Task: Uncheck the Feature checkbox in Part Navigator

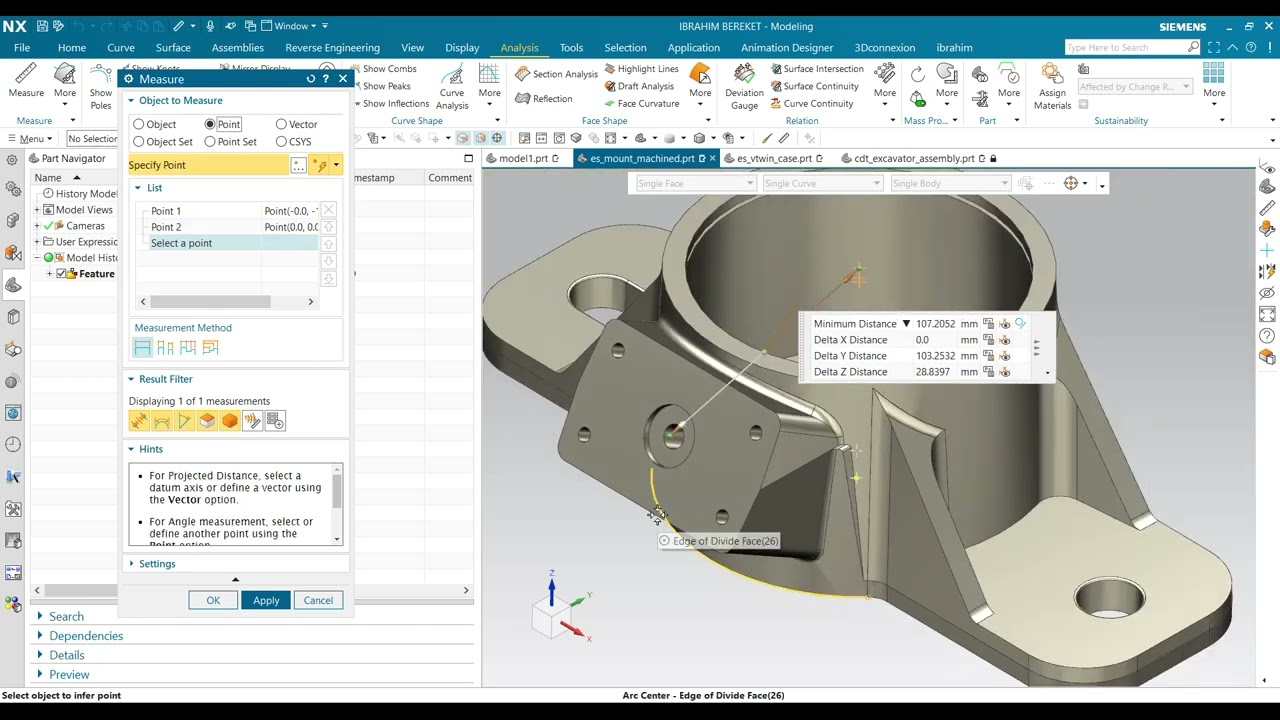Action: (x=62, y=274)
